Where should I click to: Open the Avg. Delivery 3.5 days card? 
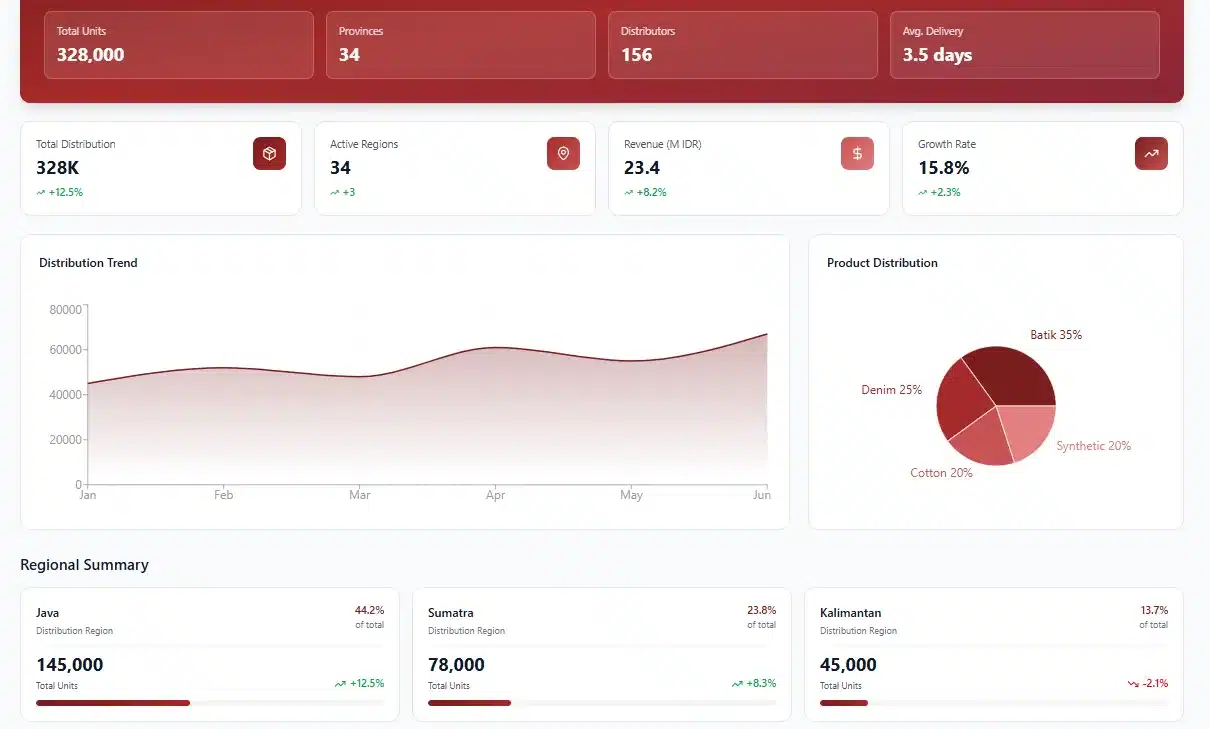tap(1024, 45)
